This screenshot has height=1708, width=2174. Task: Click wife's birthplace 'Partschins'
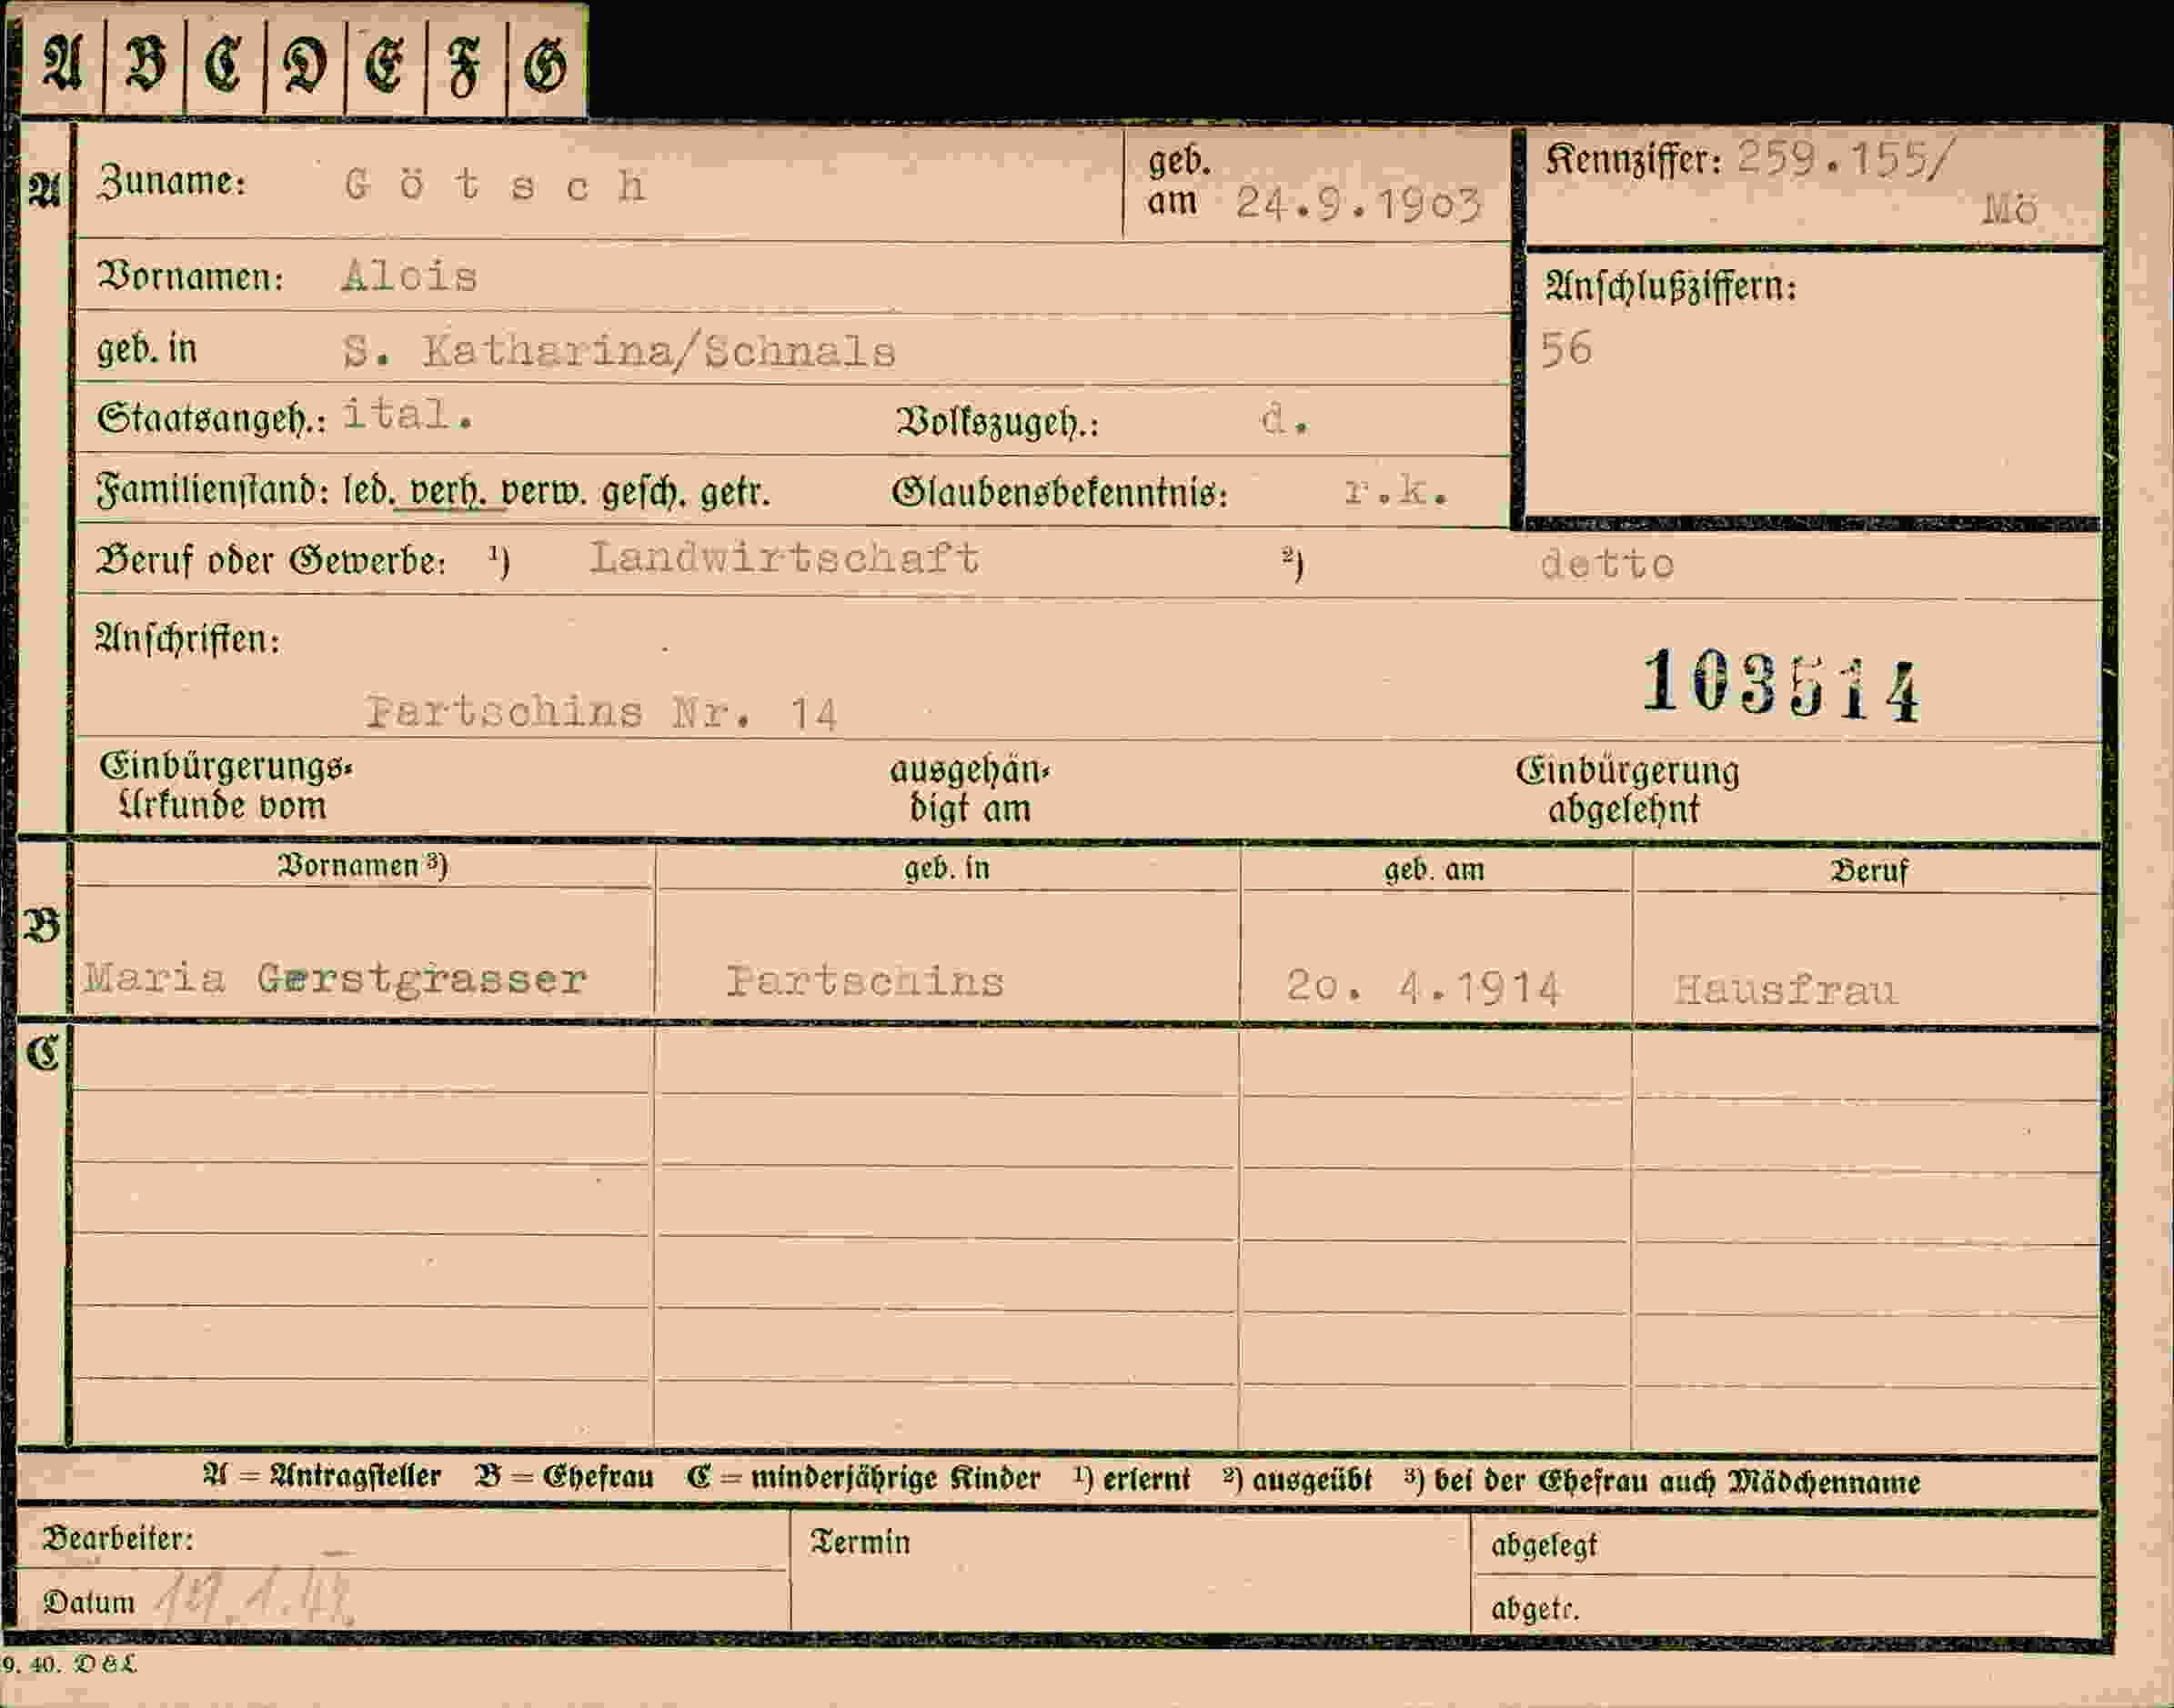click(x=865, y=981)
